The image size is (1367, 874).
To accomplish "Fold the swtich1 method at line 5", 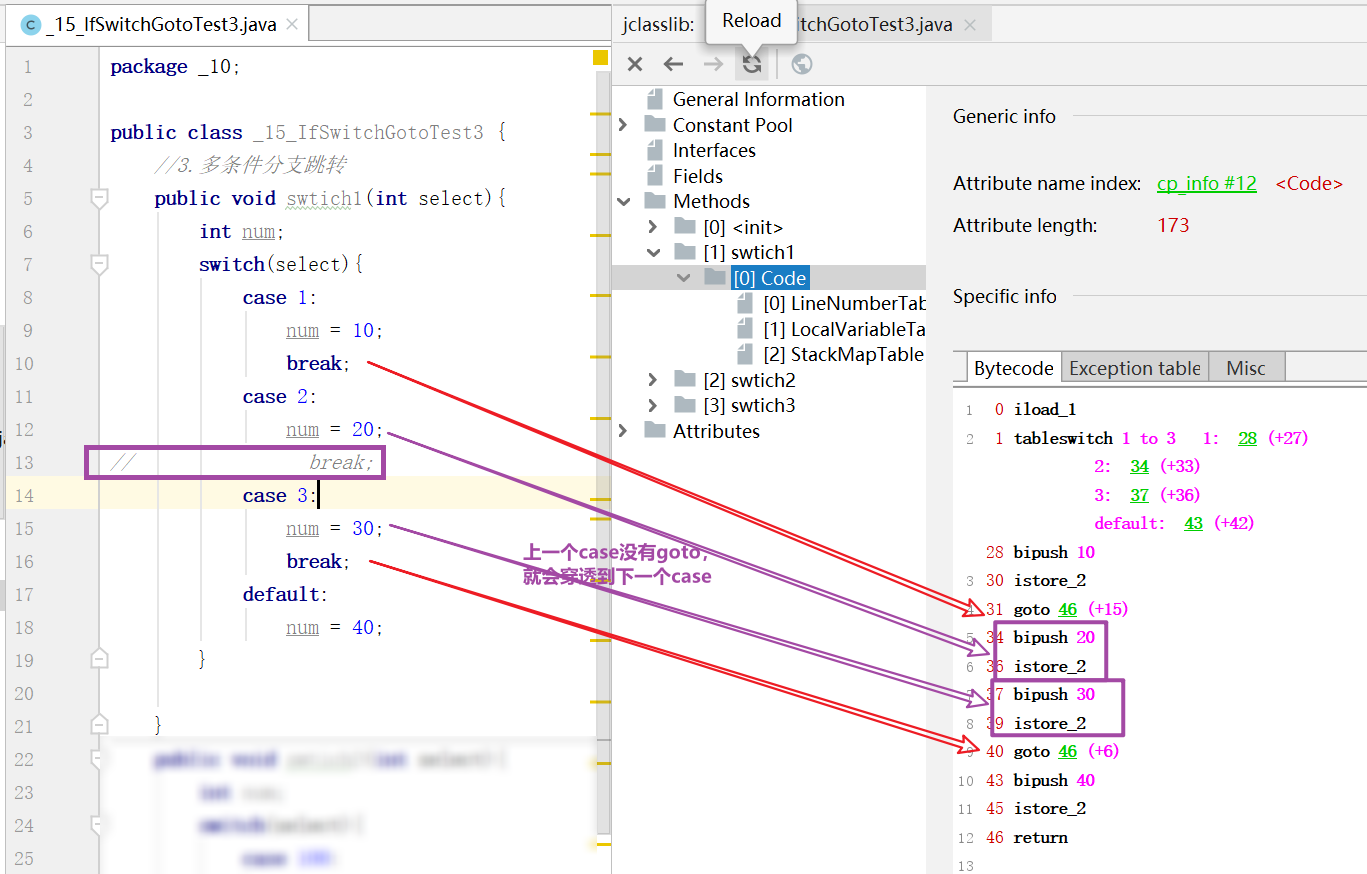I will tap(98, 198).
